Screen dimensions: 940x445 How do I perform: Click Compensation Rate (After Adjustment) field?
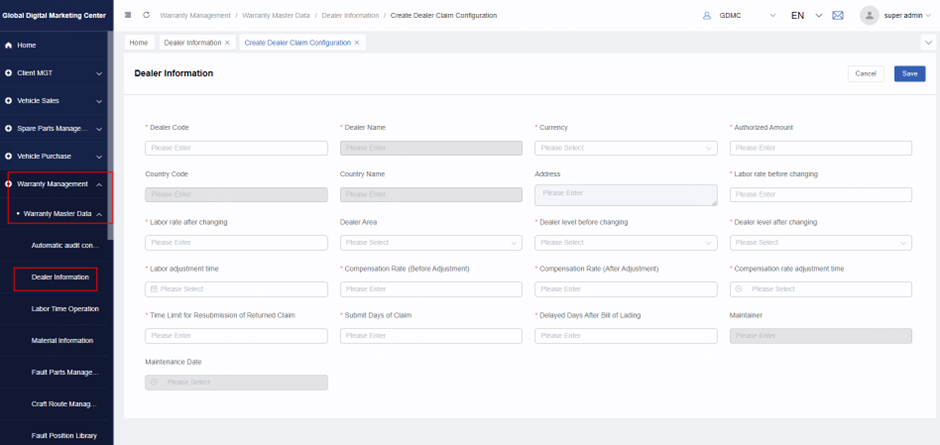click(x=626, y=289)
